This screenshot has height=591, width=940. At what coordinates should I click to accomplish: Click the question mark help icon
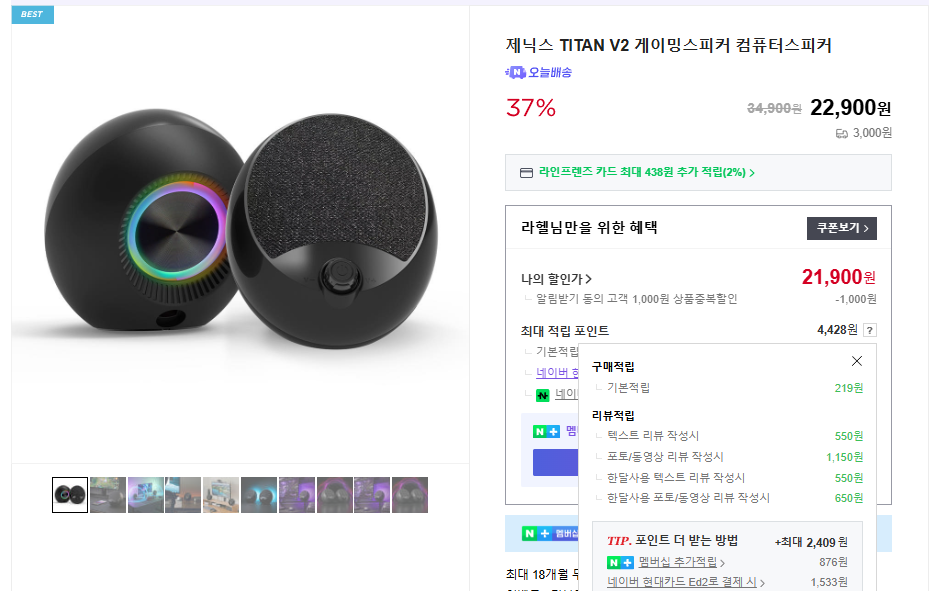pos(870,330)
